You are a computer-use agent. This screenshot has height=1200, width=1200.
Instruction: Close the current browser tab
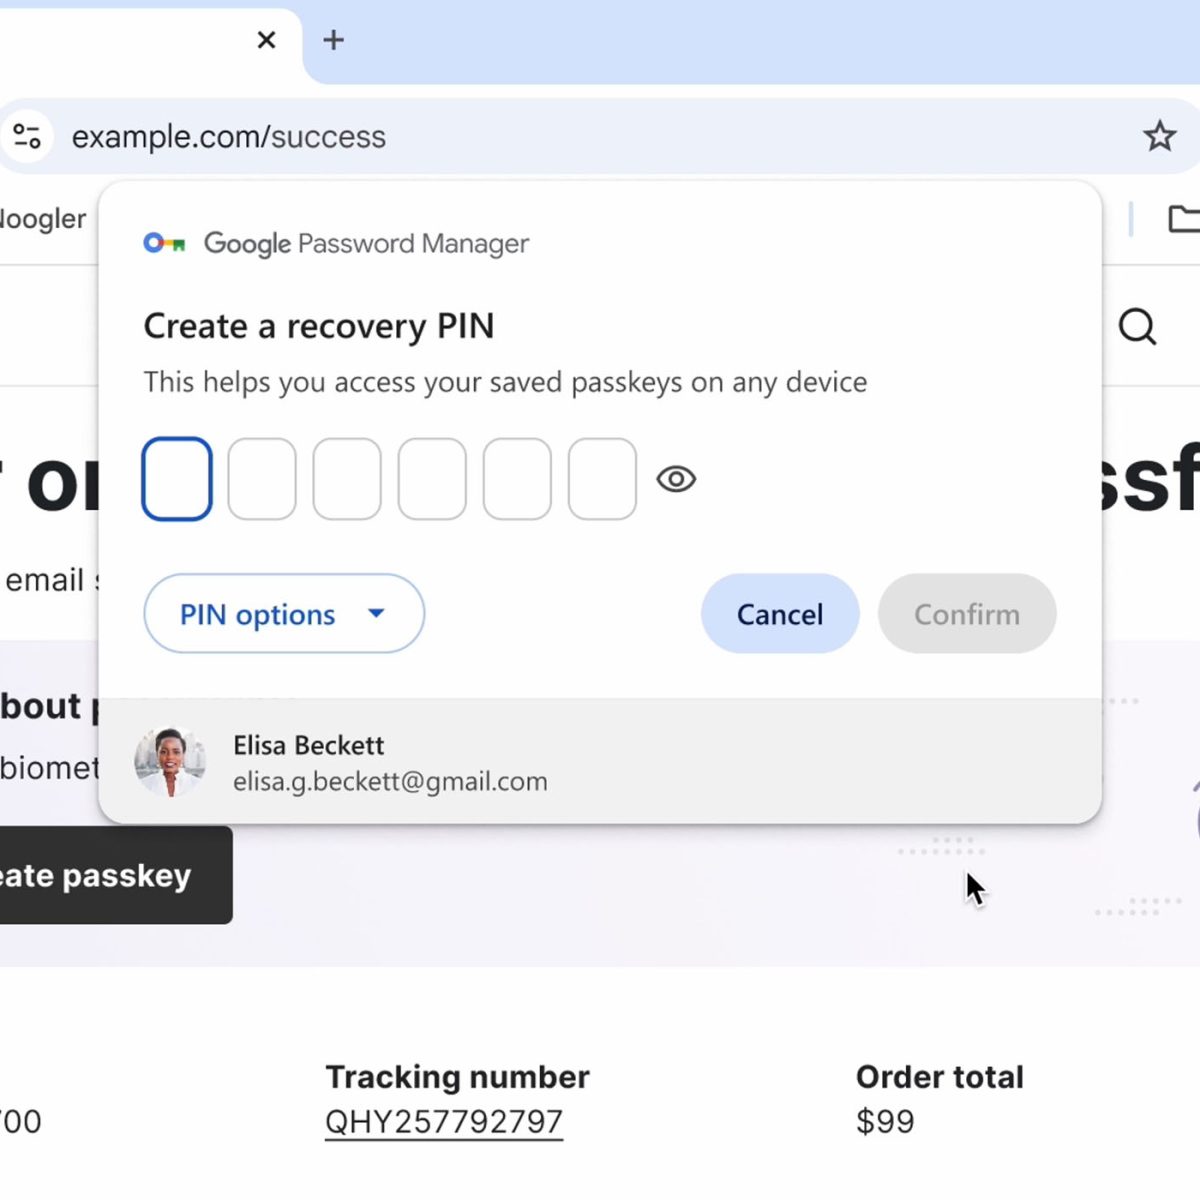coord(266,40)
